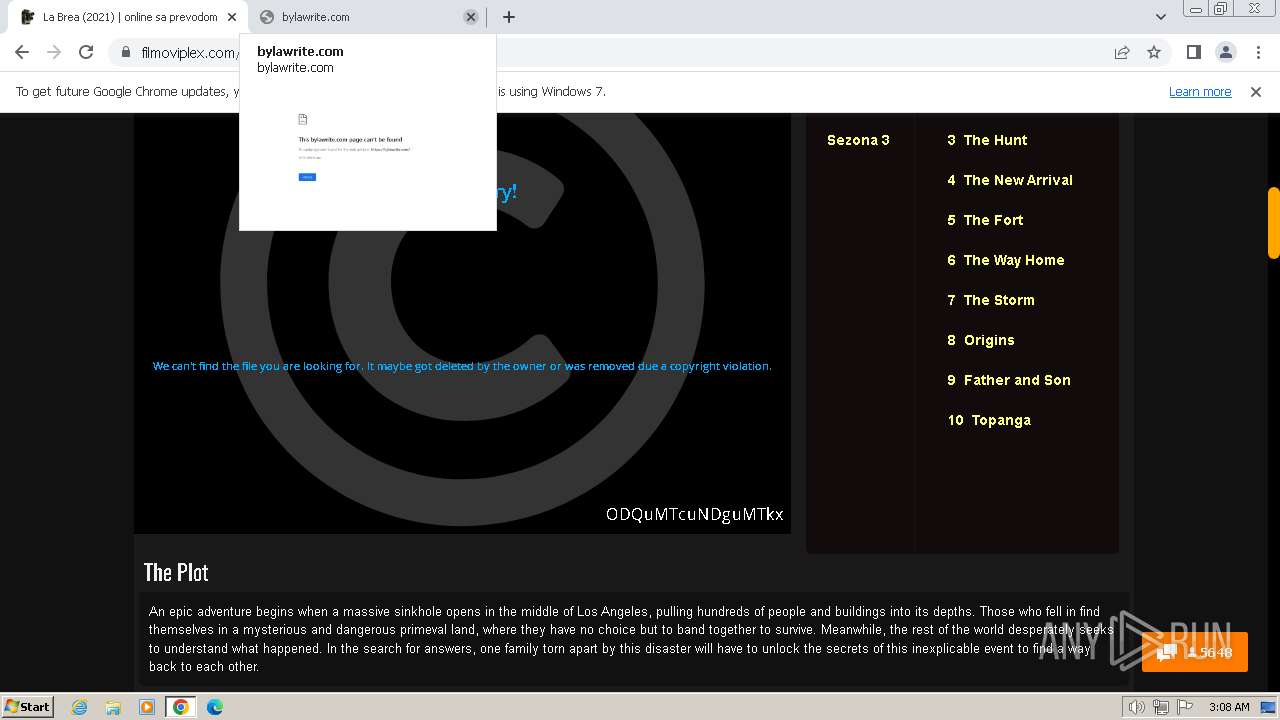
Task: Open episode 8 Origins
Action: coord(981,340)
